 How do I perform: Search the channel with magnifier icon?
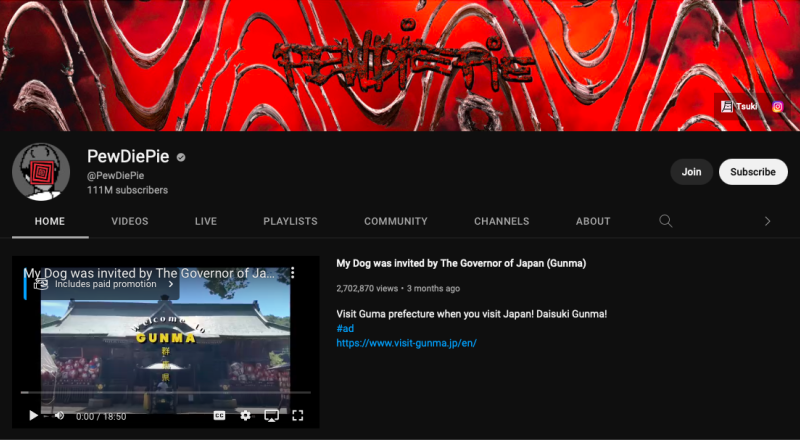pos(665,221)
